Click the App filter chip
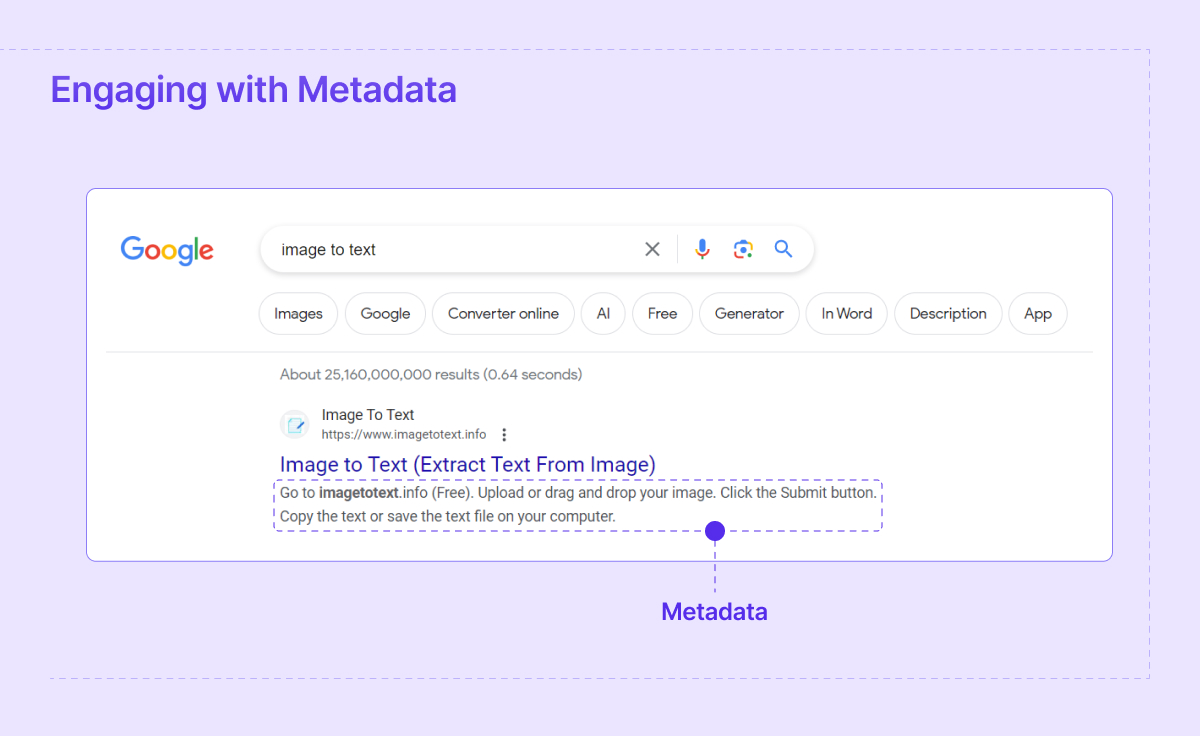Viewport: 1200px width, 736px height. pyautogui.click(x=1038, y=313)
